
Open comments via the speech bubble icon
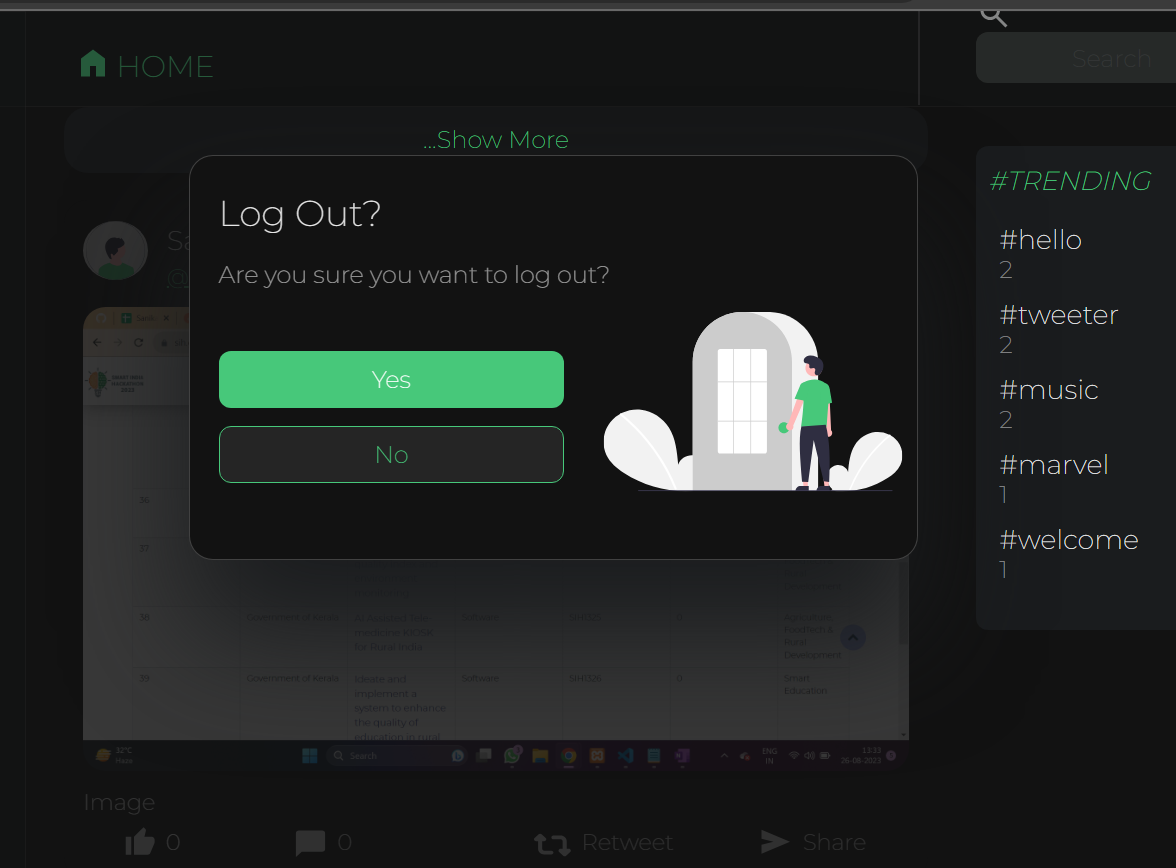click(311, 841)
